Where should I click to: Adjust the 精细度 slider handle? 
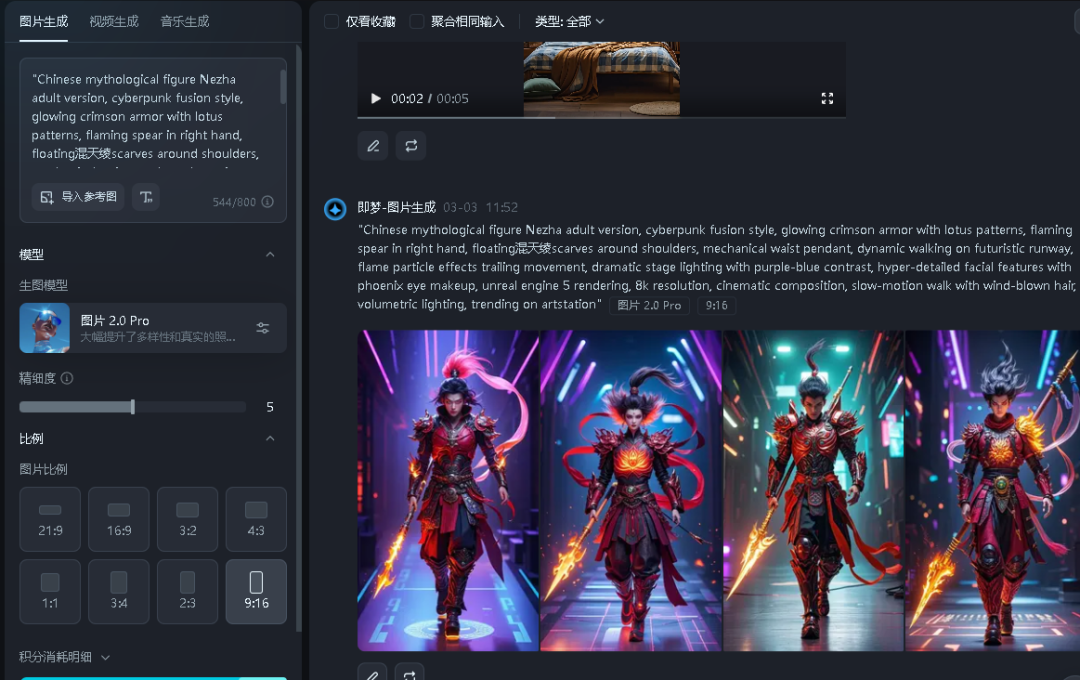click(132, 406)
